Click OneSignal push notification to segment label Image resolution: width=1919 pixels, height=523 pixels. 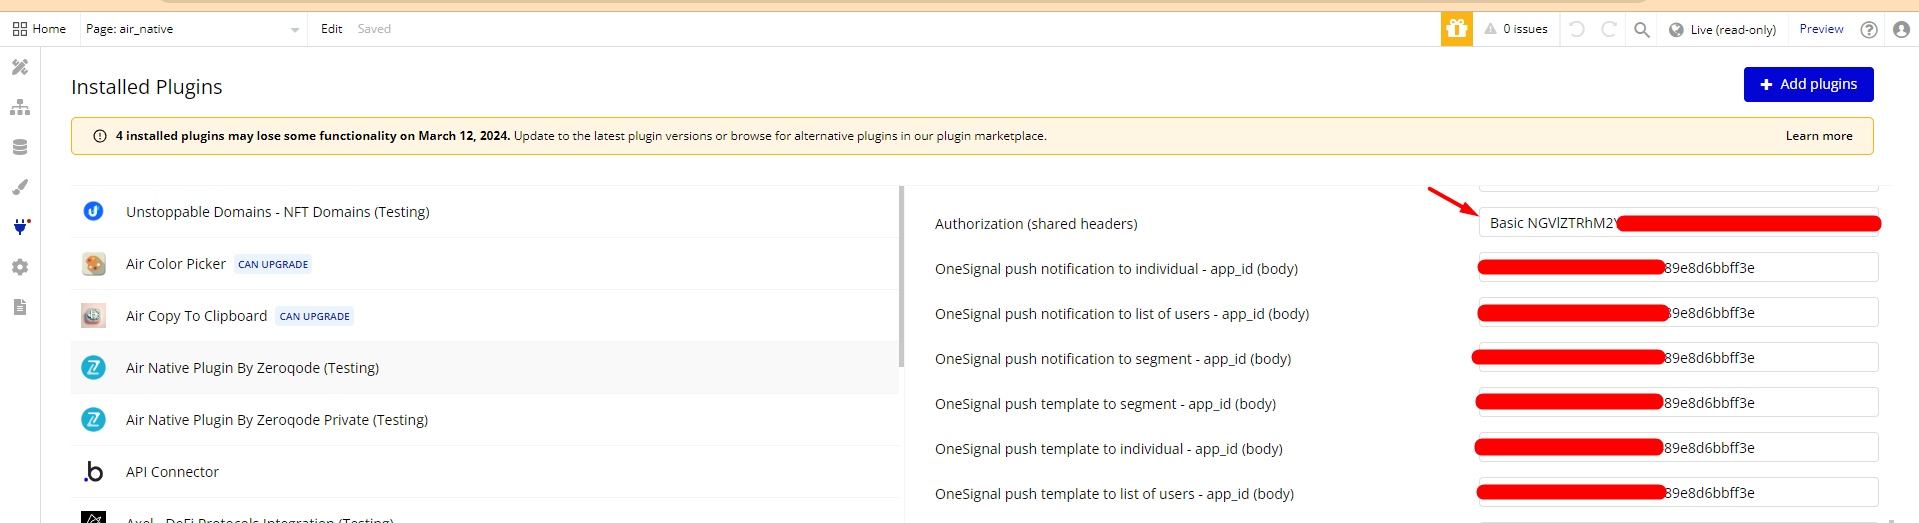click(x=1113, y=359)
